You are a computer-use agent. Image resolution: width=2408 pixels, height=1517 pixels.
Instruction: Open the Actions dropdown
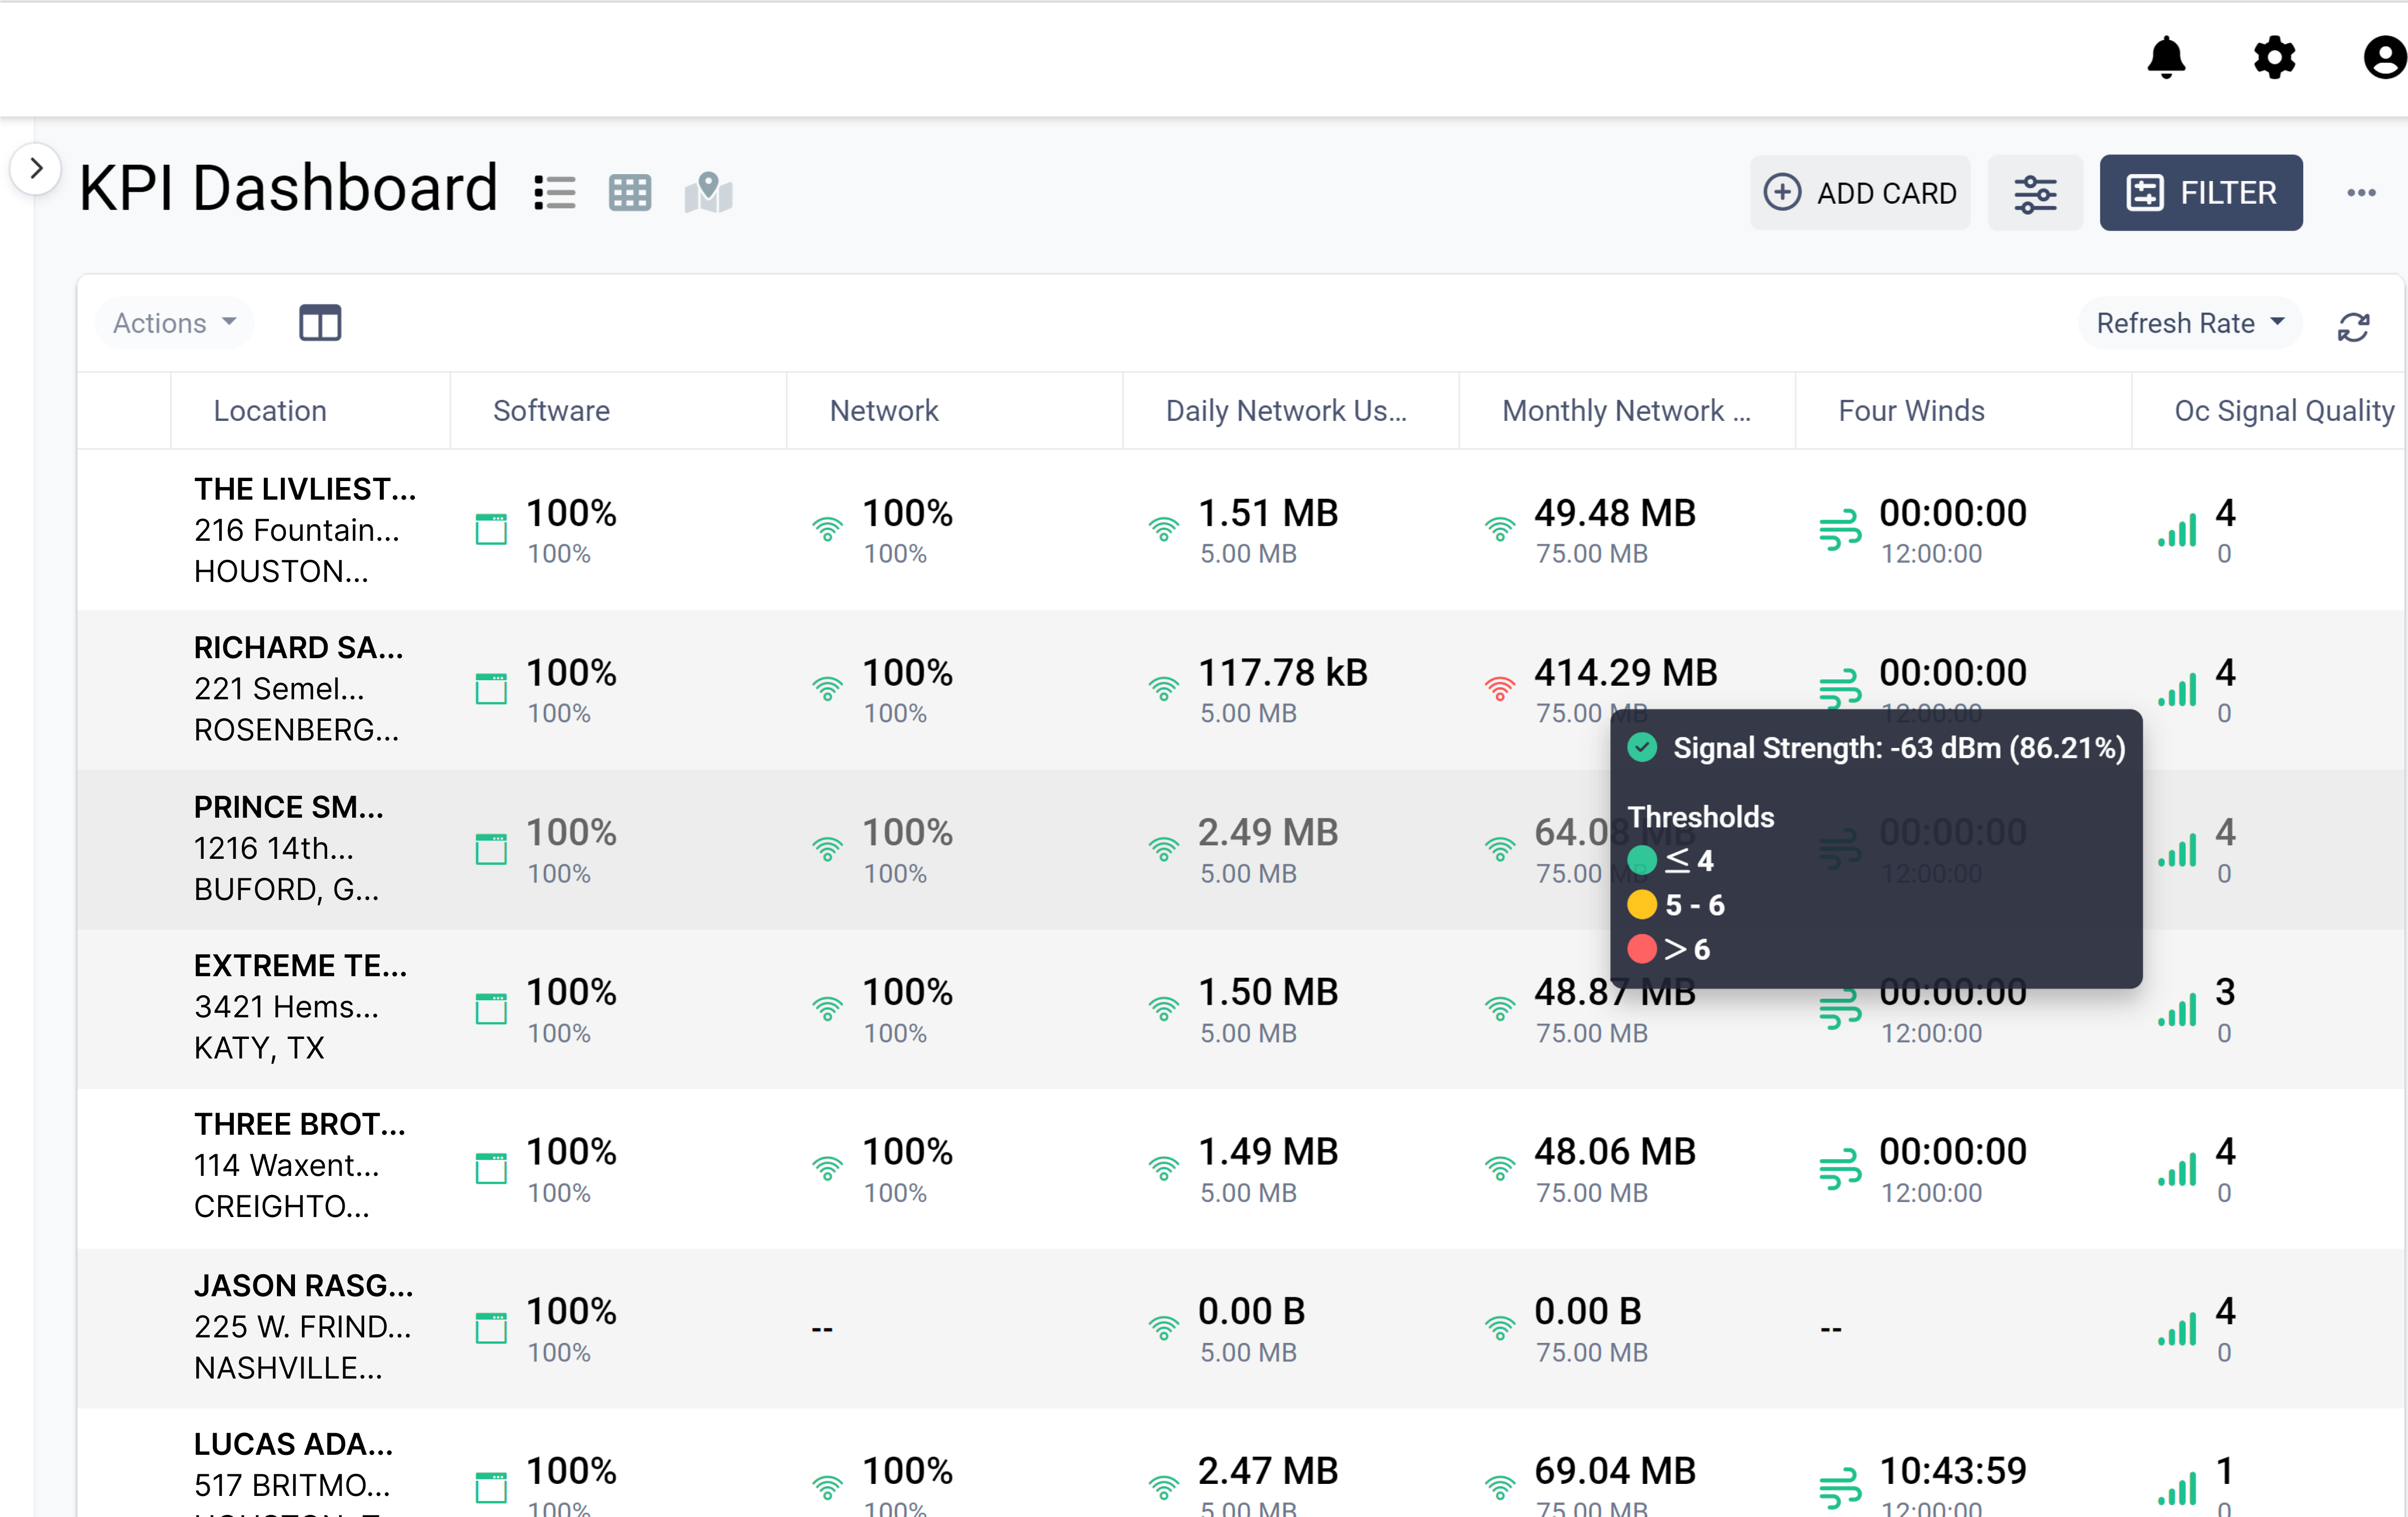point(174,322)
